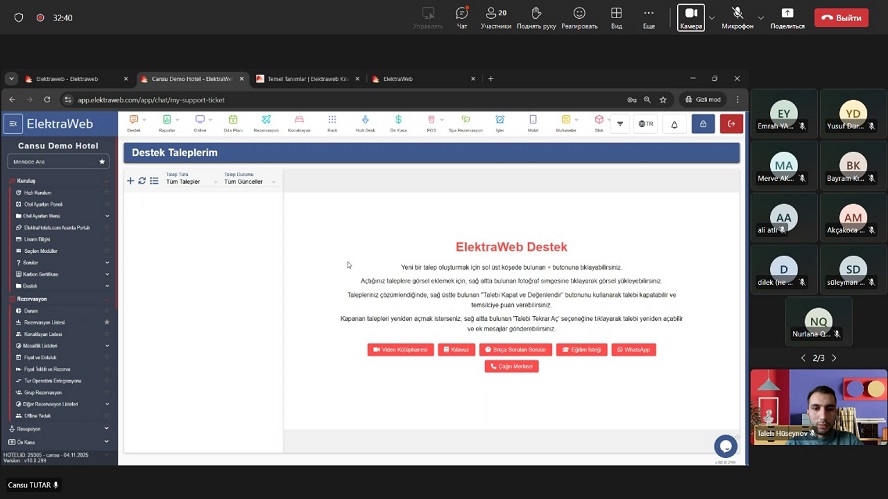This screenshot has height=499, width=888.
Task: Click the red logout icon button
Action: (731, 124)
